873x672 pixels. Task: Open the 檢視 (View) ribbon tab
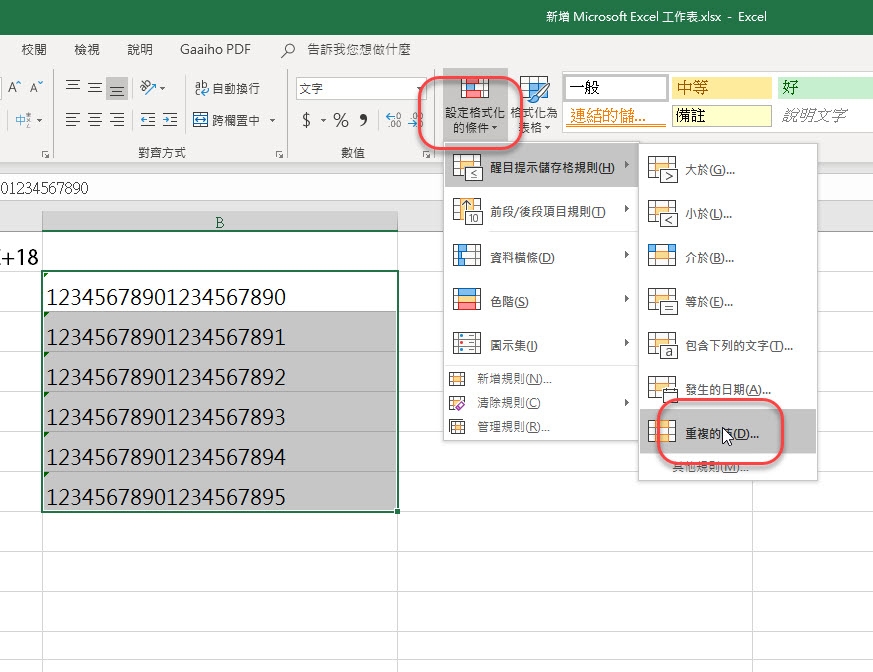tap(87, 49)
